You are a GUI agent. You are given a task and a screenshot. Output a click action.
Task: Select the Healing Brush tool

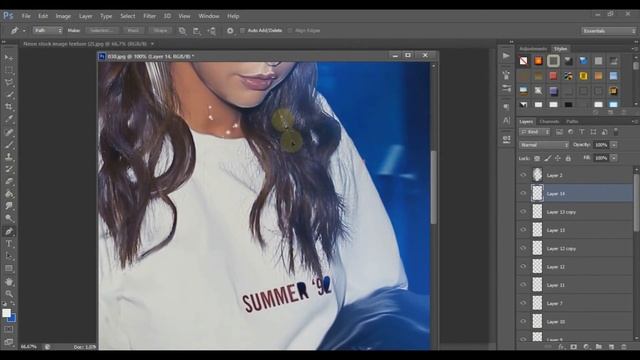pyautogui.click(x=9, y=132)
